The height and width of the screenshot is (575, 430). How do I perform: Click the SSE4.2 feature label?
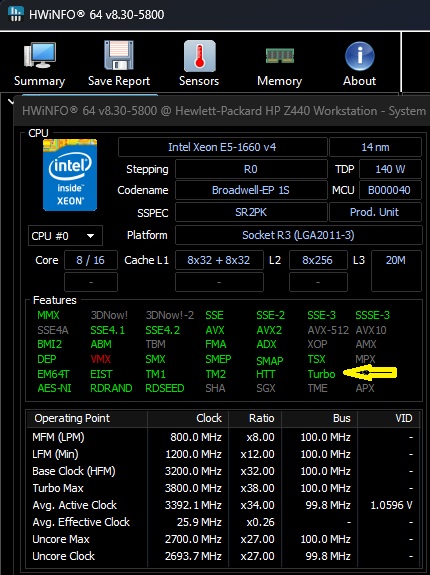pyautogui.click(x=163, y=330)
